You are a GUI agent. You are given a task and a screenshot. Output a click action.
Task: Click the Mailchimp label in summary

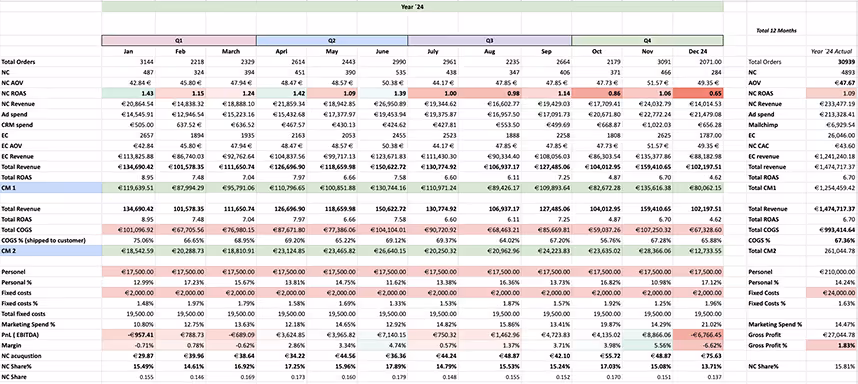tap(761, 125)
